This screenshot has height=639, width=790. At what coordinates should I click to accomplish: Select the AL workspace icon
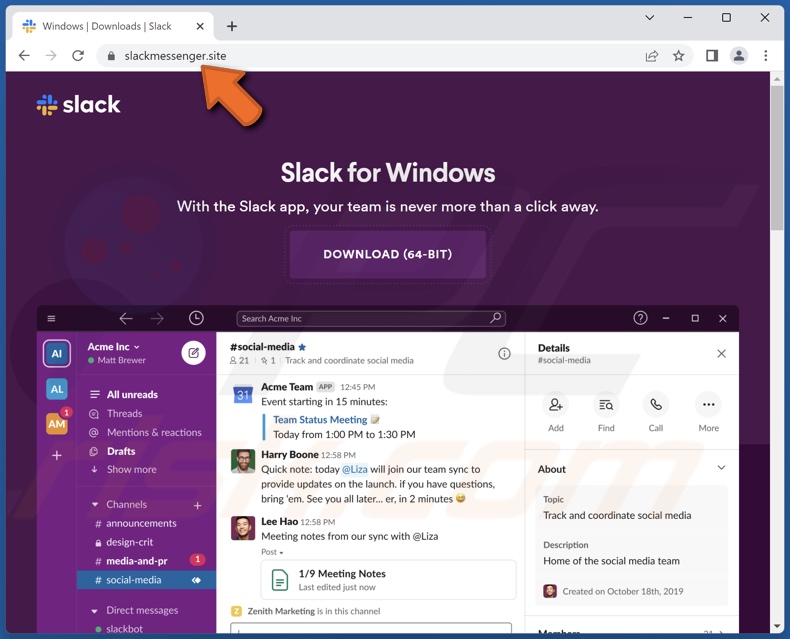tap(56, 389)
